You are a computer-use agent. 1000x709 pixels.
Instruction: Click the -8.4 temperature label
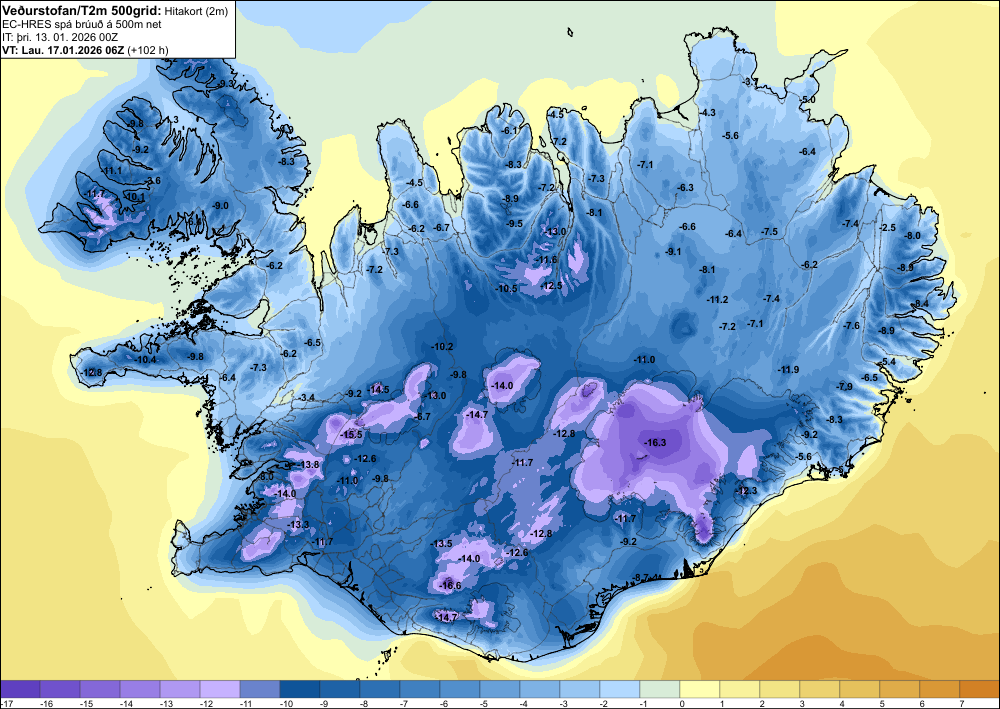pos(921,303)
